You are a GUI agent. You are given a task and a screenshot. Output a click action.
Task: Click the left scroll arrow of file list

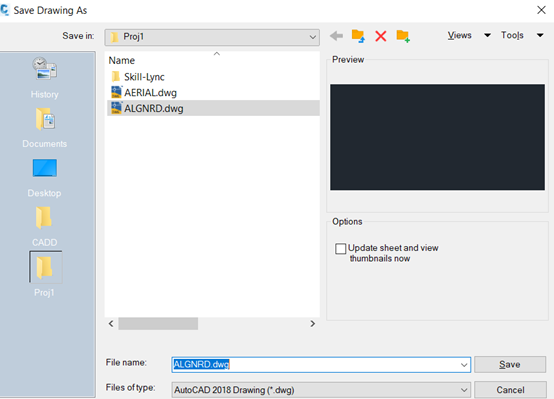111,323
